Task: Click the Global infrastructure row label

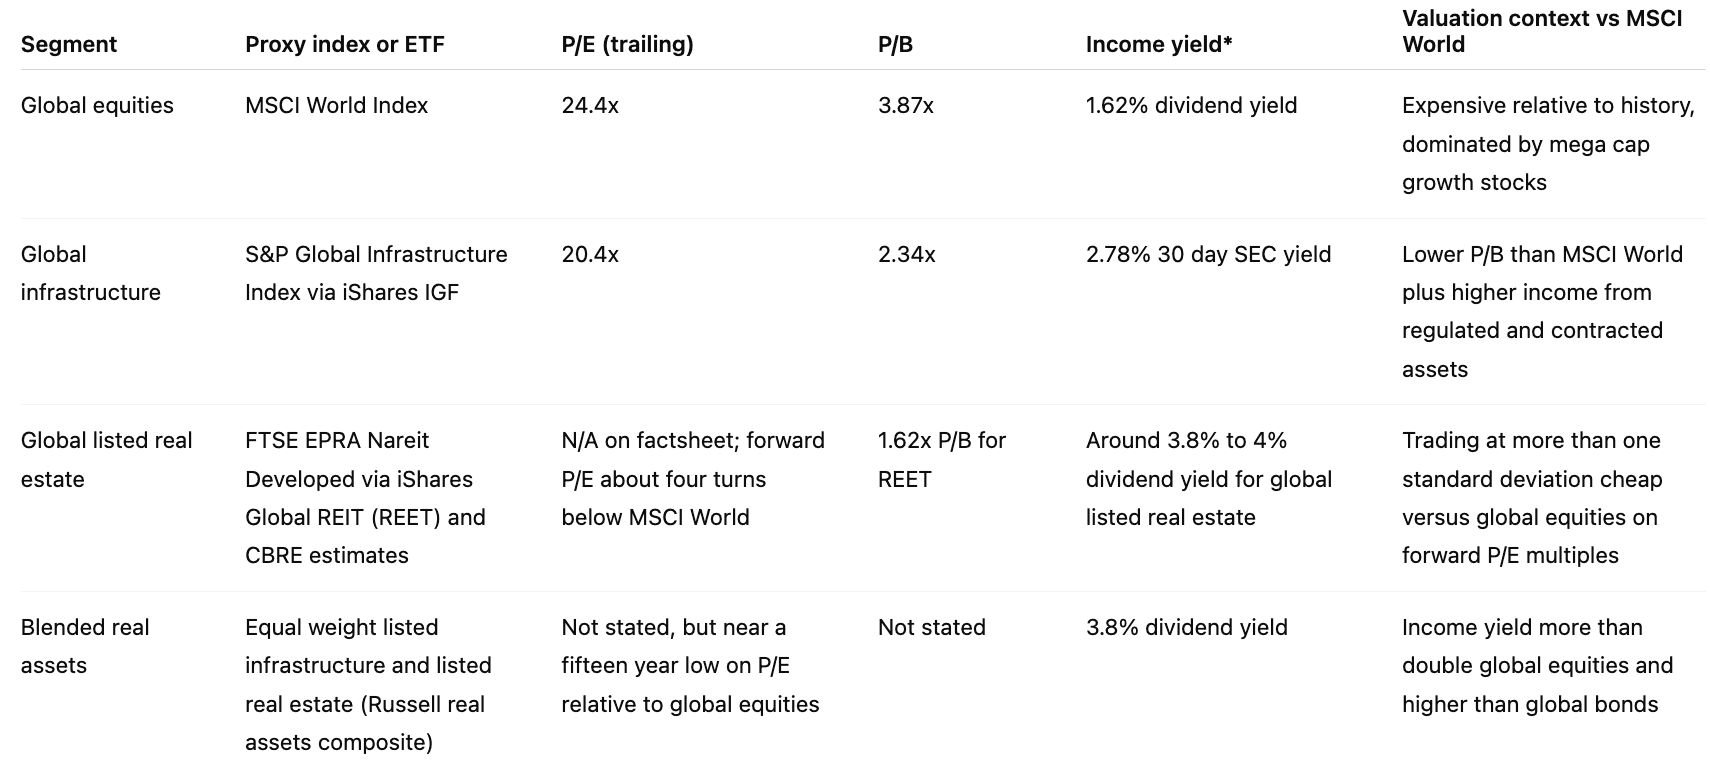Action: point(90,273)
